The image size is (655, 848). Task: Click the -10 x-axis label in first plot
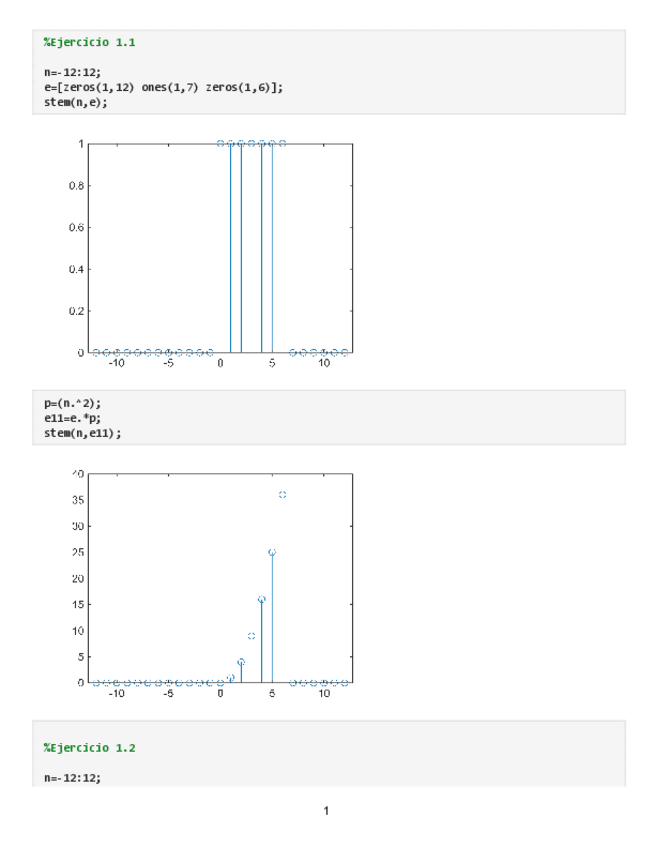pos(116,363)
